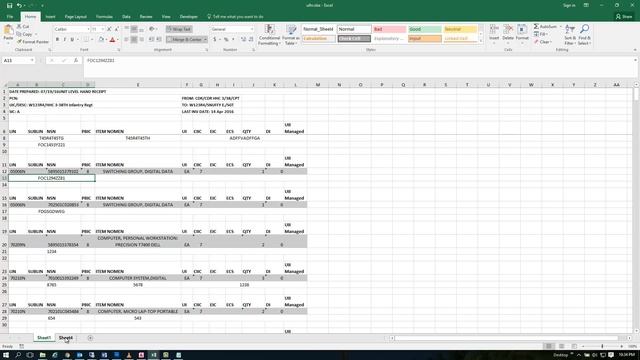Click the Center horizontal alignment icon
Screen dimensions: 640x360
[134, 40]
